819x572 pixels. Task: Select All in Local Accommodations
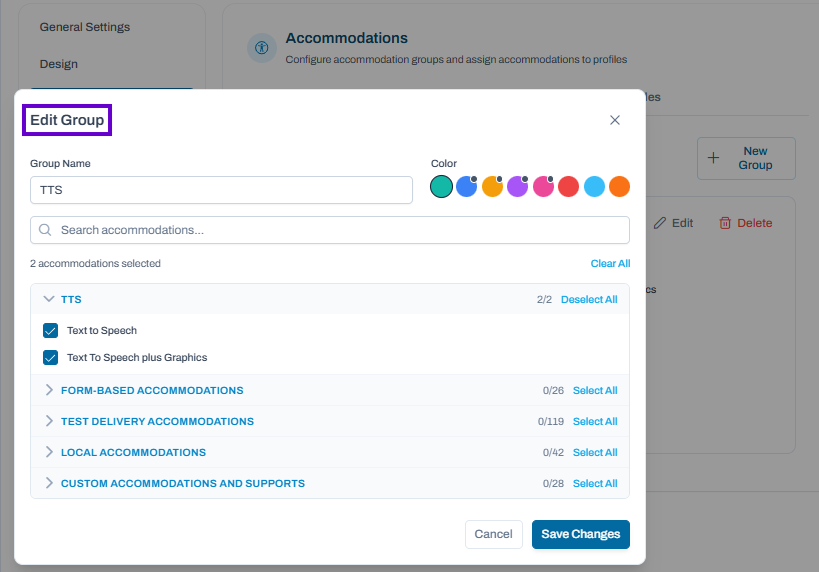595,452
